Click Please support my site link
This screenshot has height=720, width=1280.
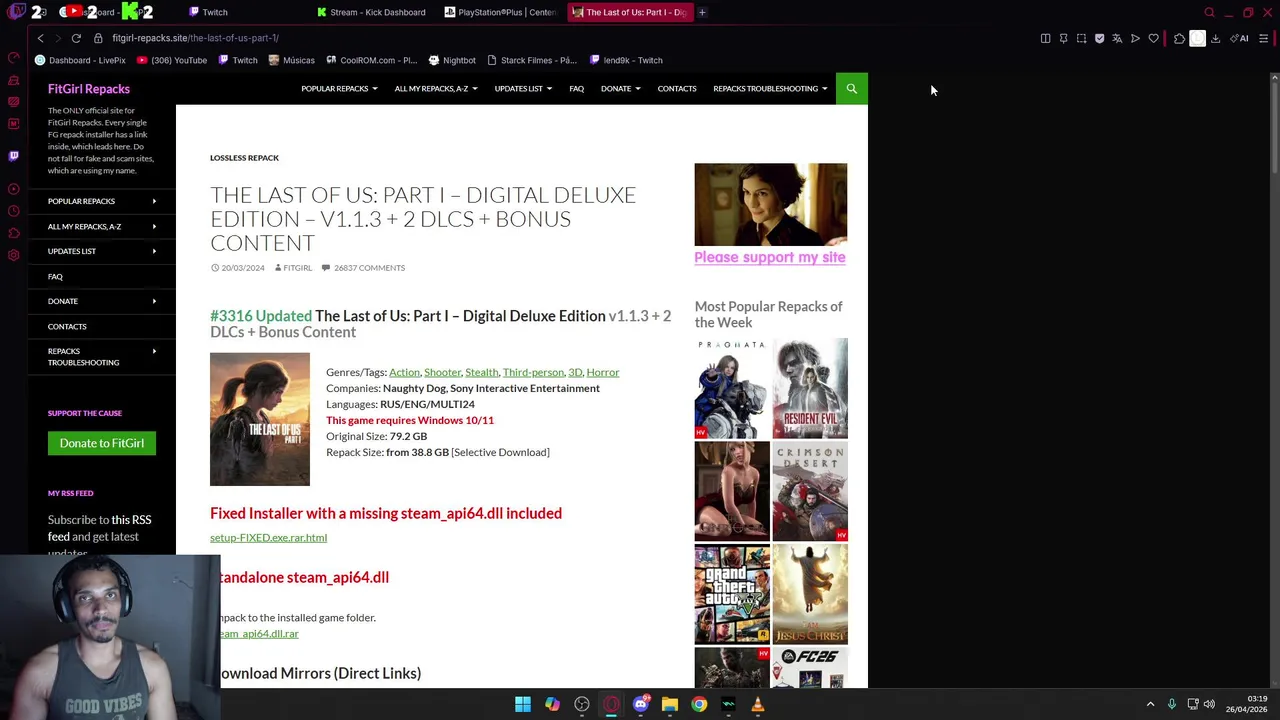click(x=770, y=257)
